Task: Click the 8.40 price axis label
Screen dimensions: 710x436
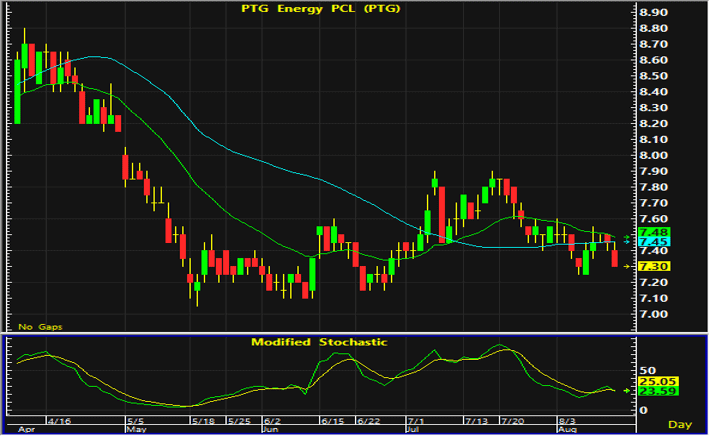Action: [653, 92]
